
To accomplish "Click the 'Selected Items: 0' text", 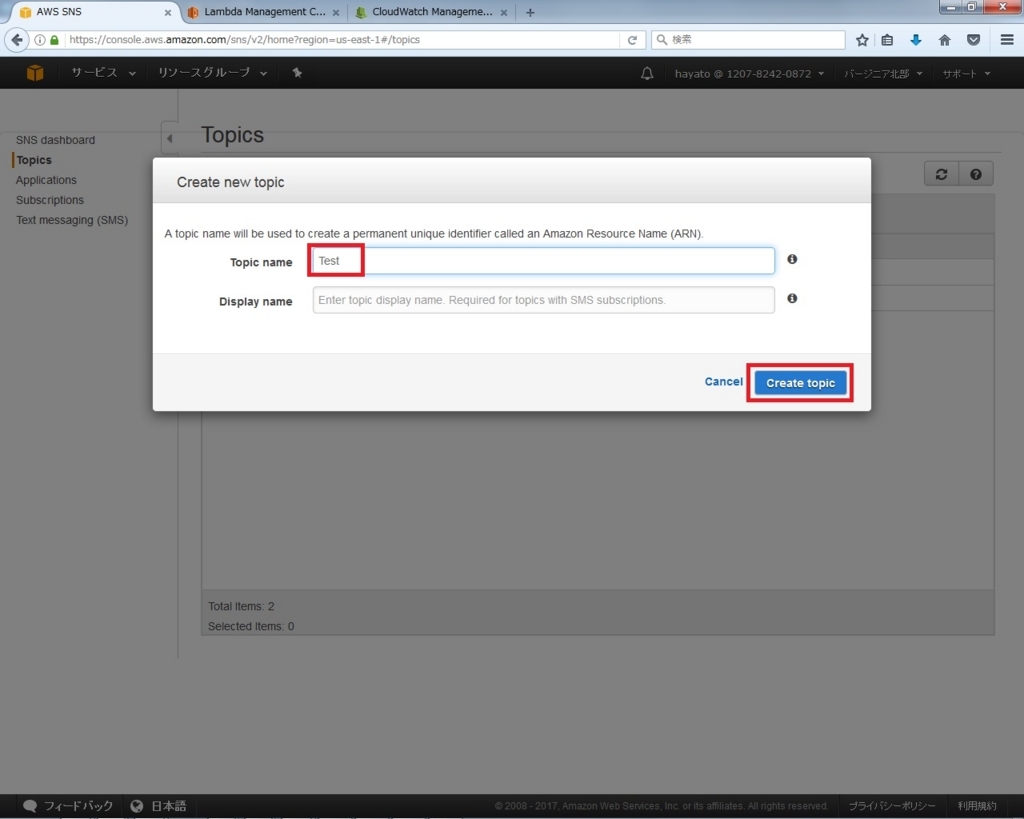I will (251, 626).
